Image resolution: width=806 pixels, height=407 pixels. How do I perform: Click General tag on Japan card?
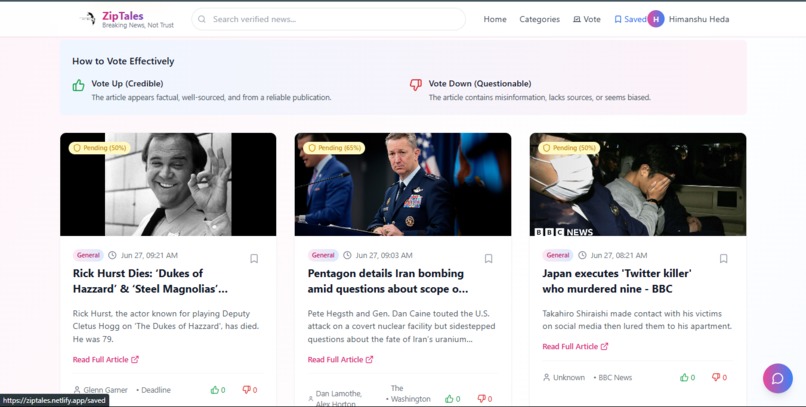(558, 255)
